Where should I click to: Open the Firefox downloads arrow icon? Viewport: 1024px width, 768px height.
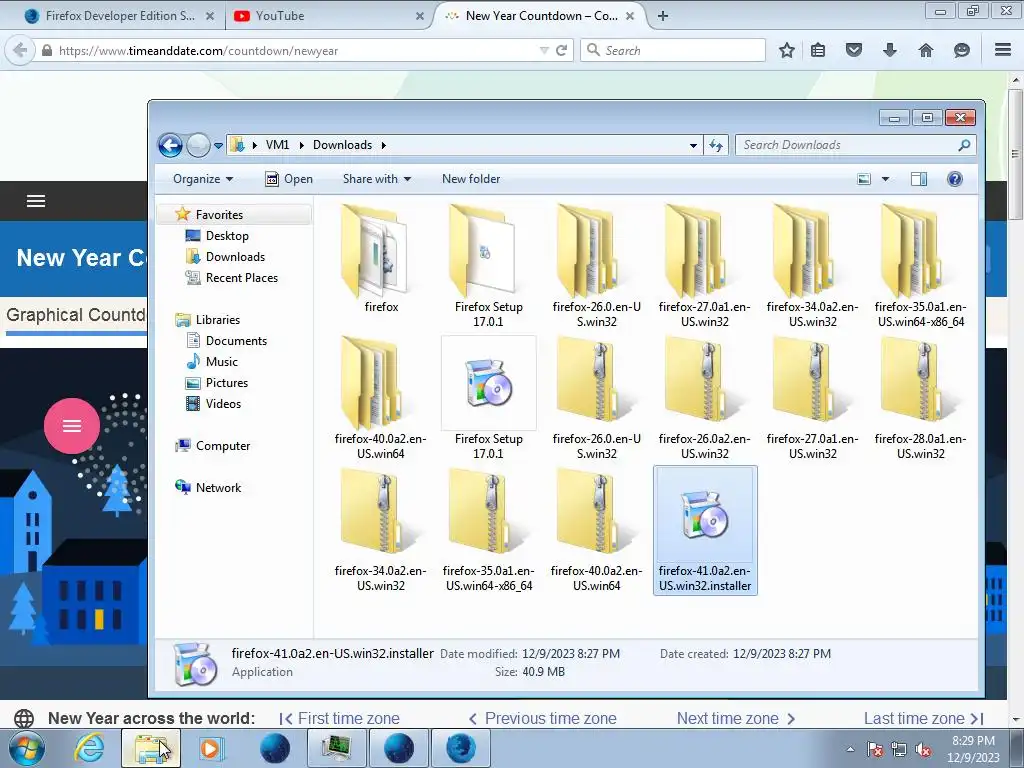(889, 50)
